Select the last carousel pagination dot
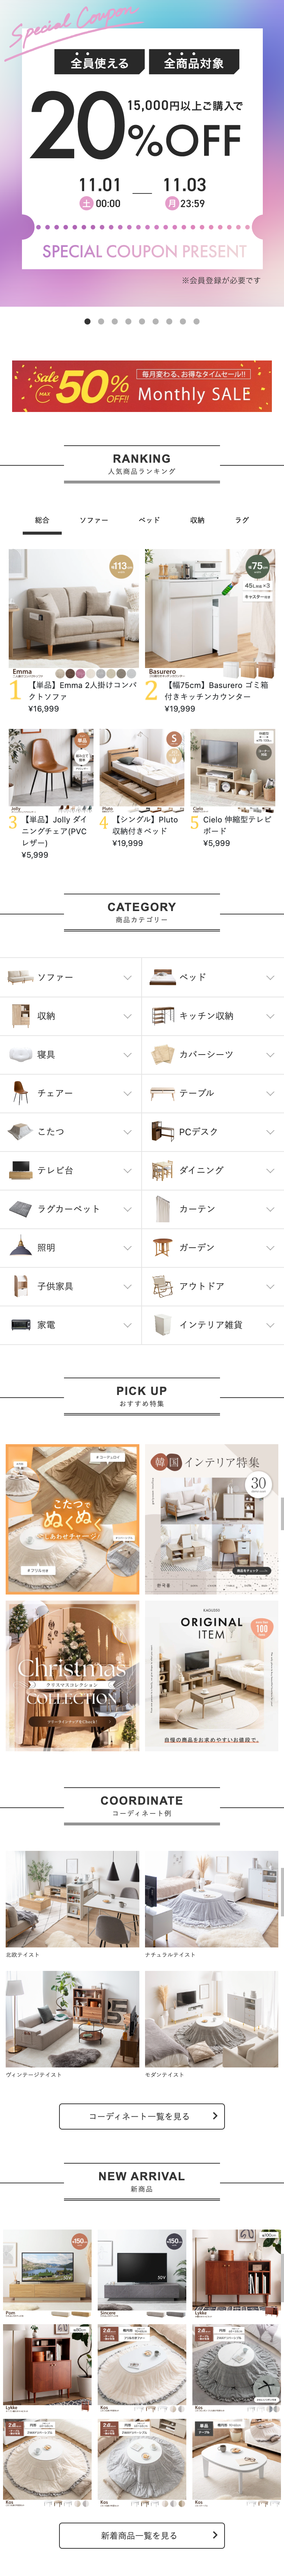This screenshot has height=2576, width=284. pos(196,322)
